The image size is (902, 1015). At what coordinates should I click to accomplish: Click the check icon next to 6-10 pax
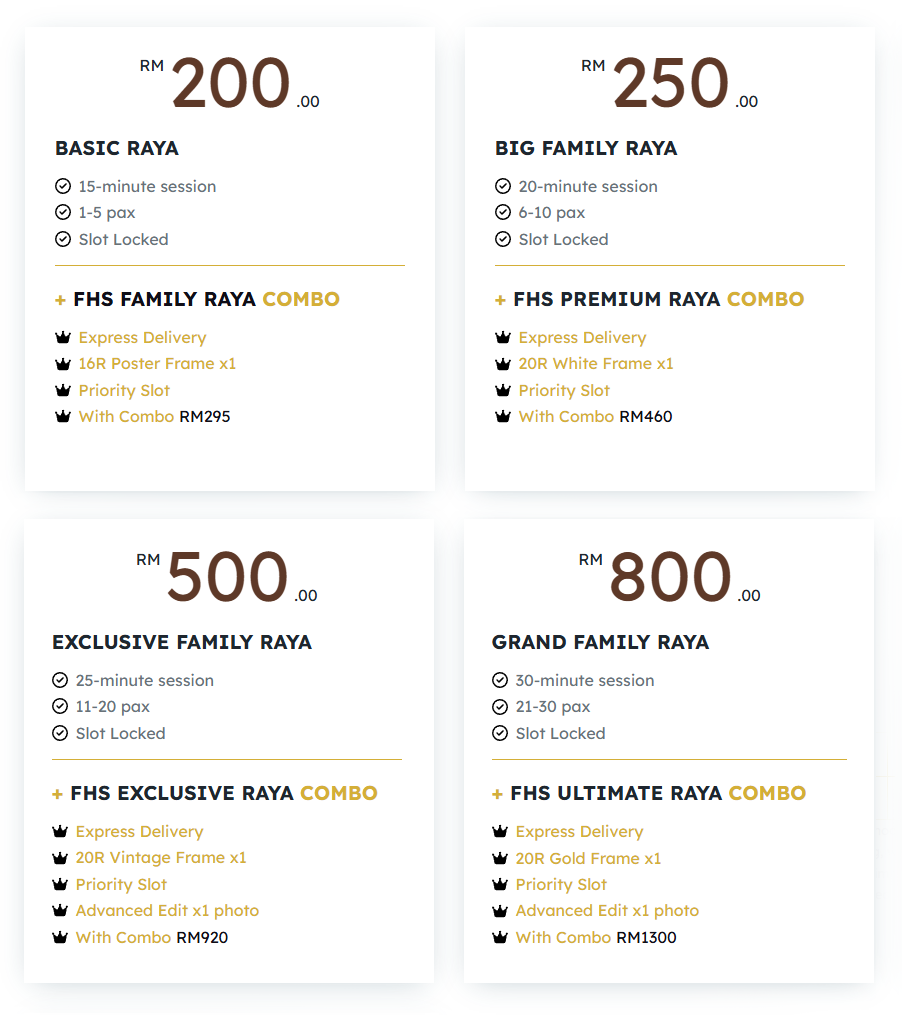coord(503,212)
